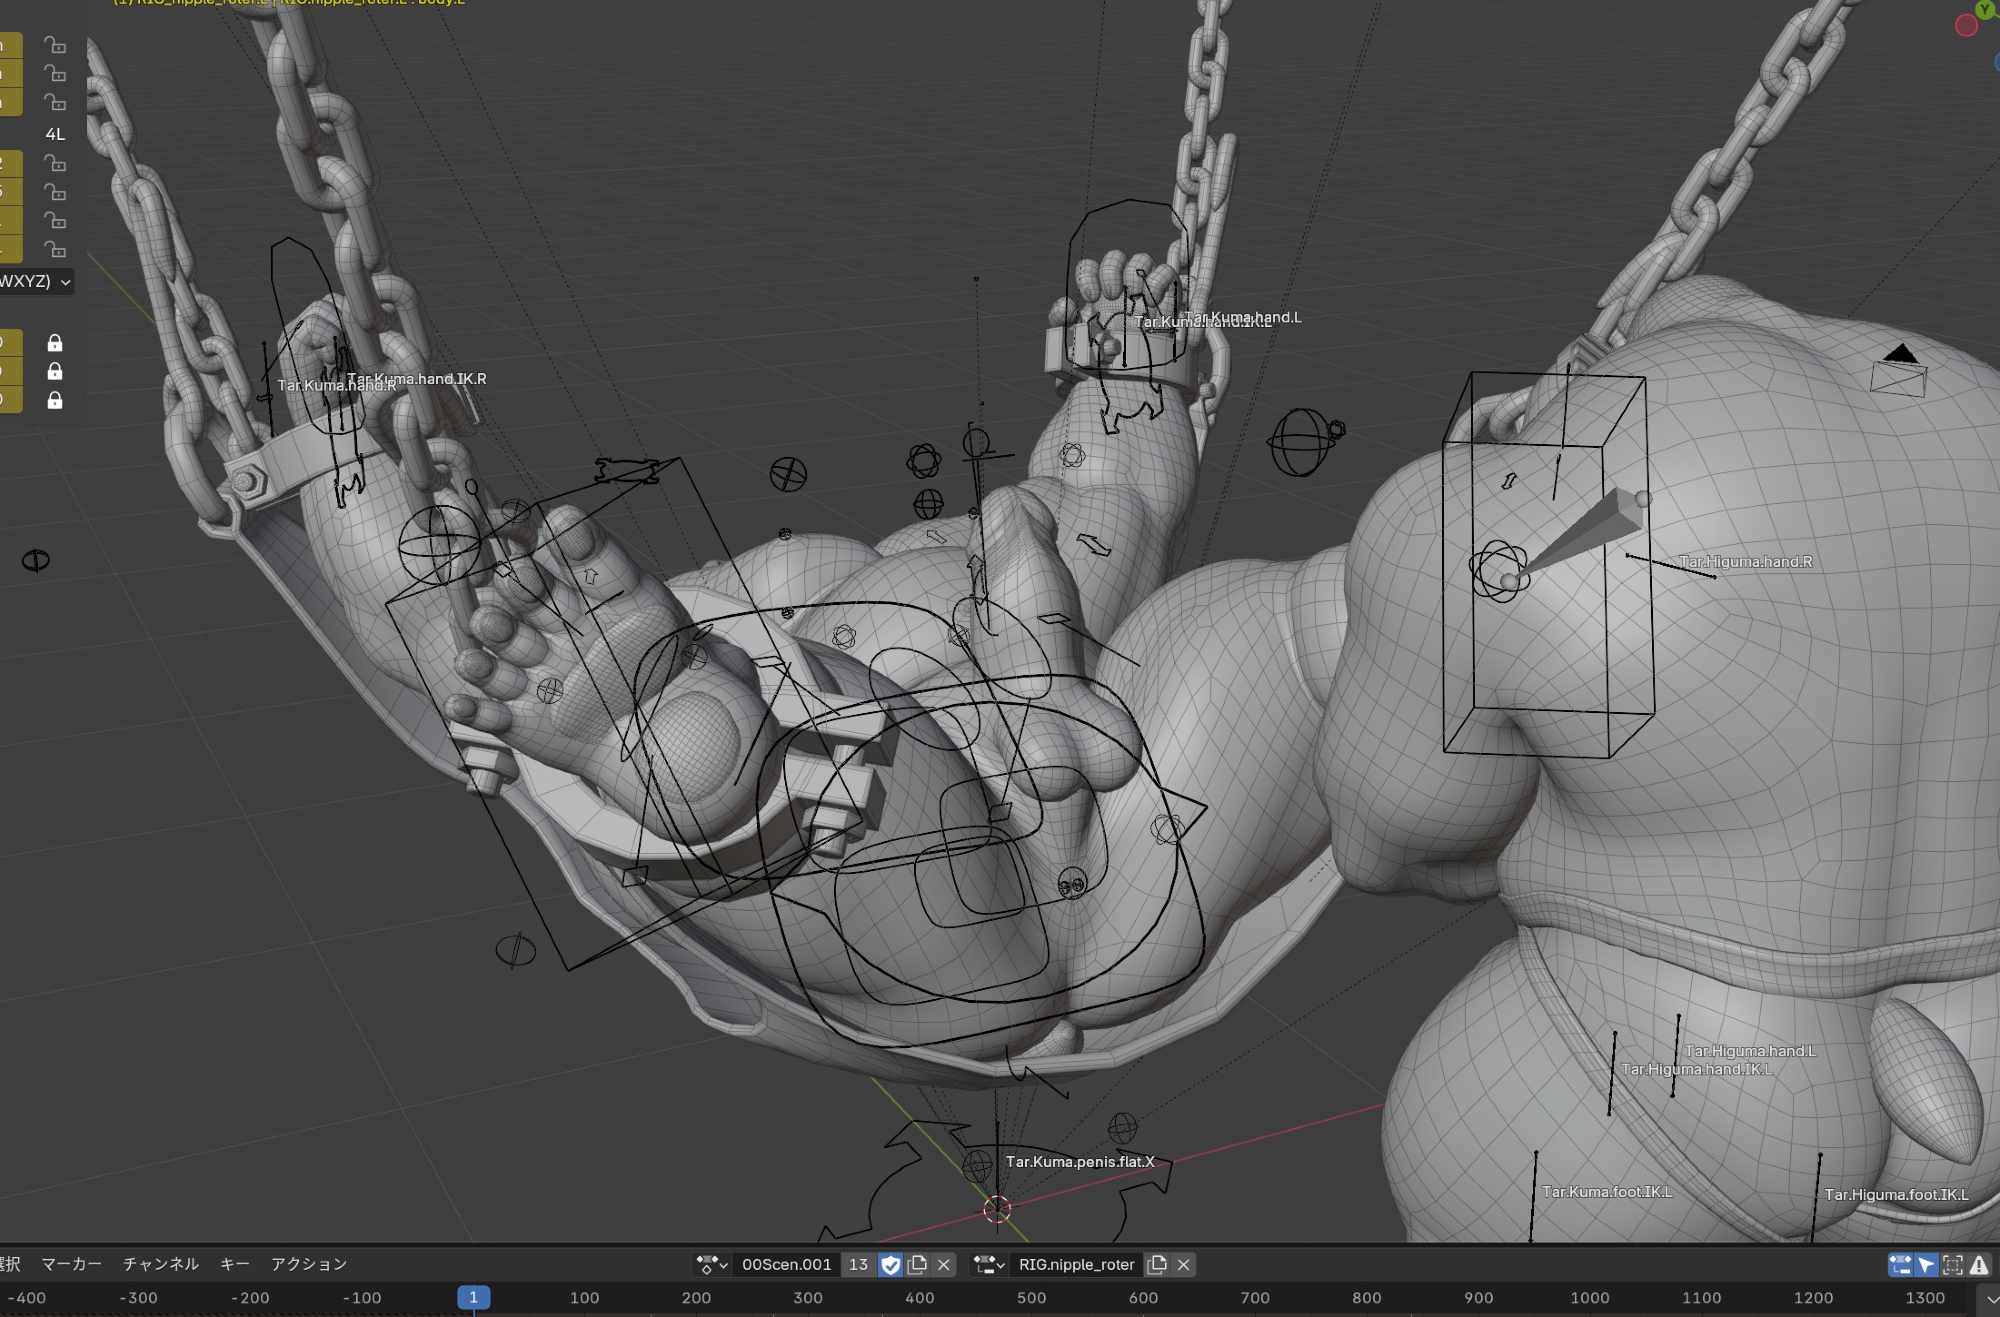Viewport: 2000px width, 1317px height.
Task: Toggle the arrow-cursor filter icon in the timeline header
Action: [1926, 1265]
